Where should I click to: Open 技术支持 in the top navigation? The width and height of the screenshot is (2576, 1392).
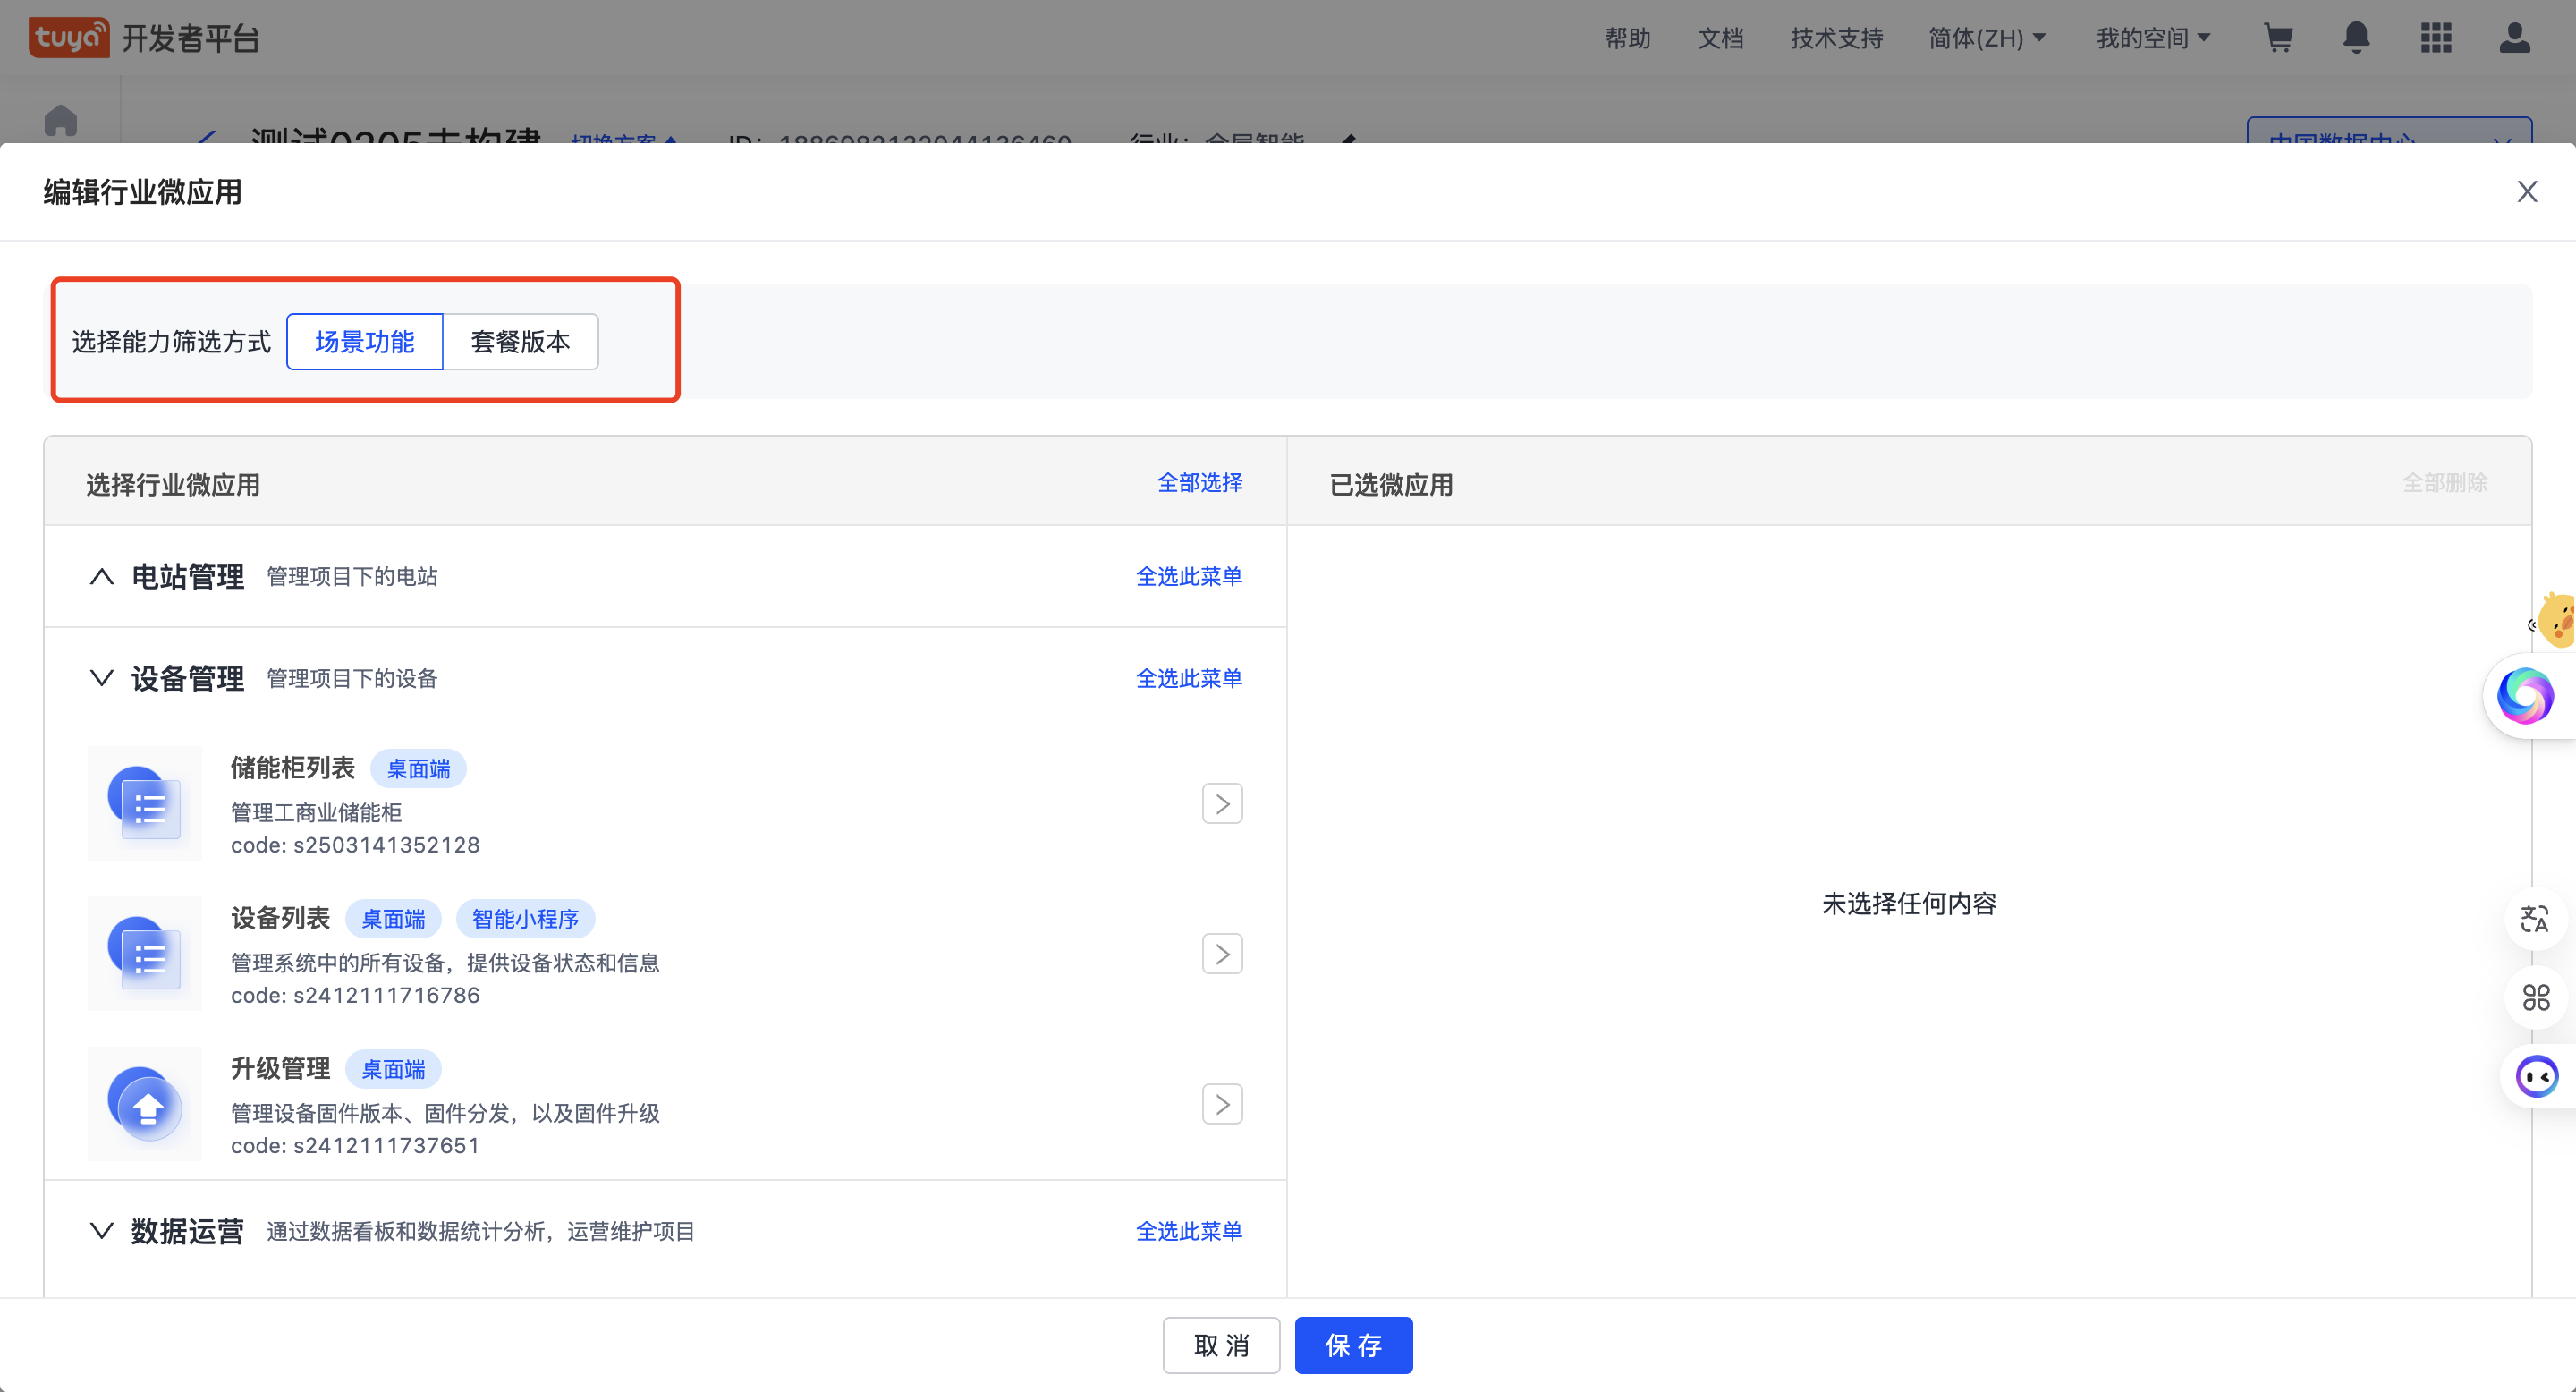1836,38
